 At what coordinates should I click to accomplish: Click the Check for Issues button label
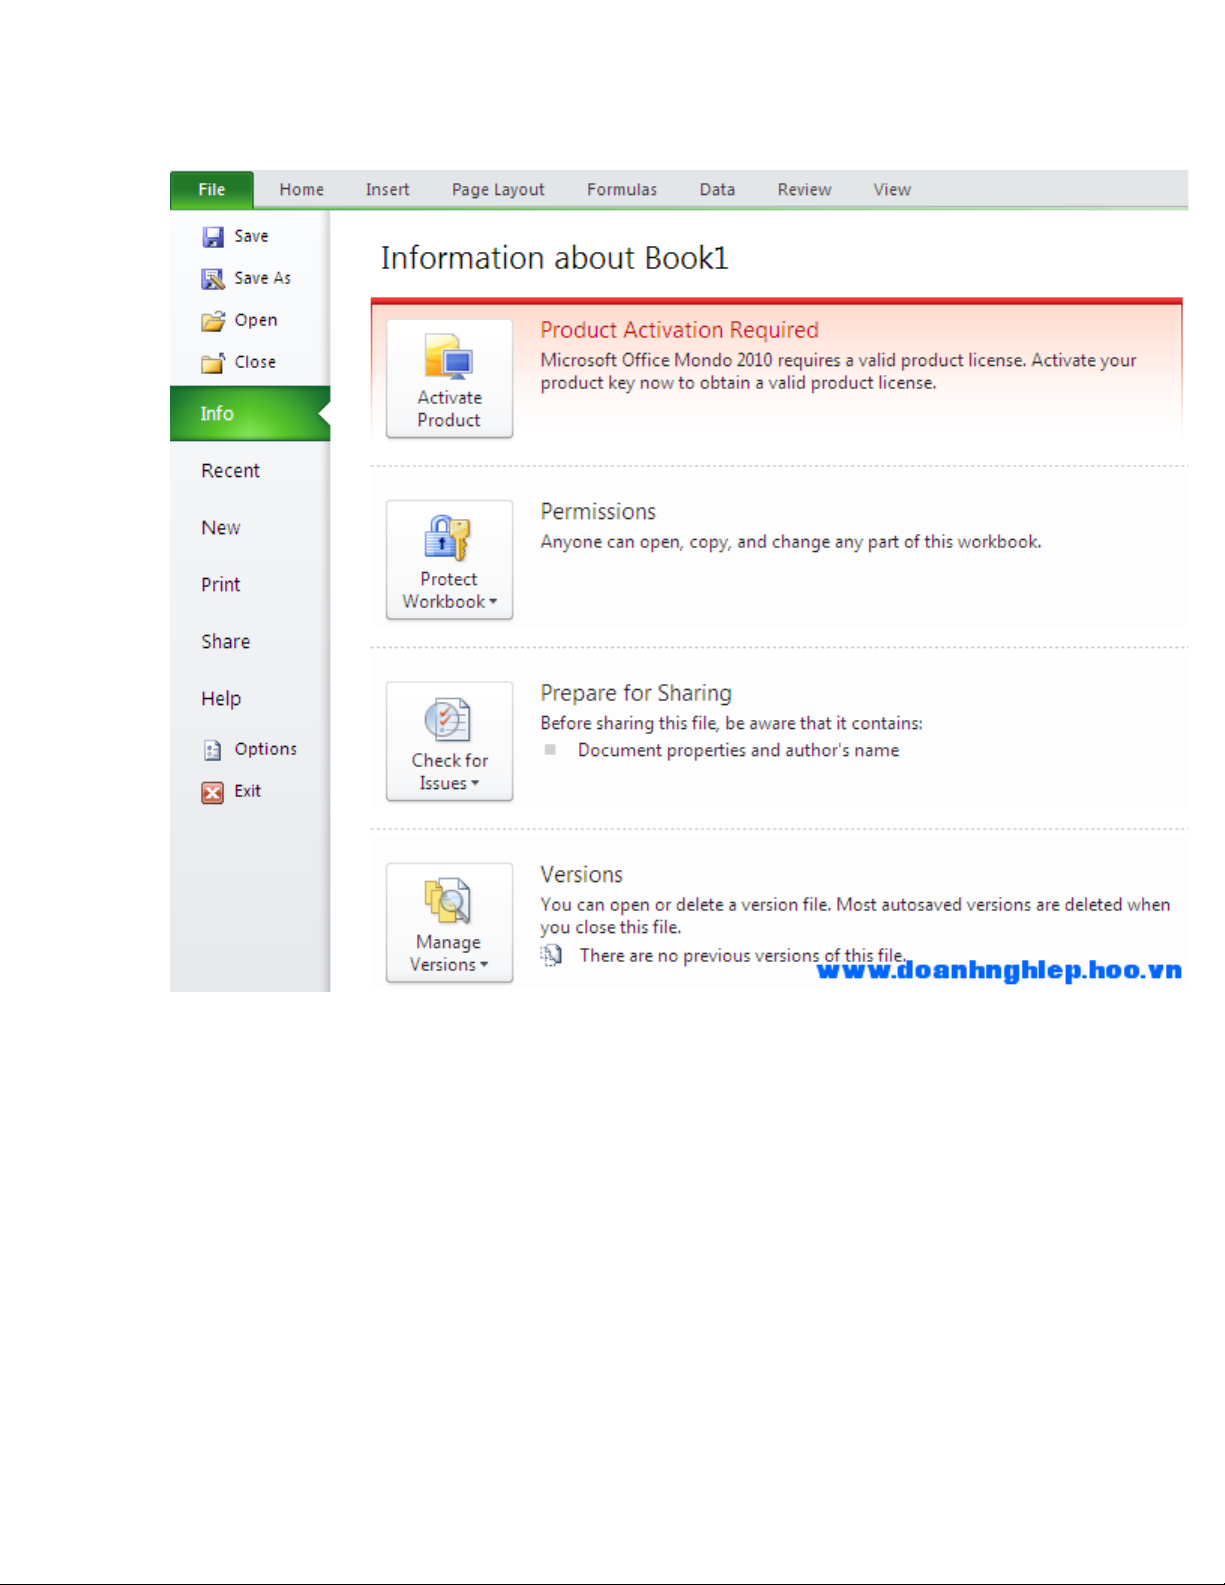(x=449, y=772)
